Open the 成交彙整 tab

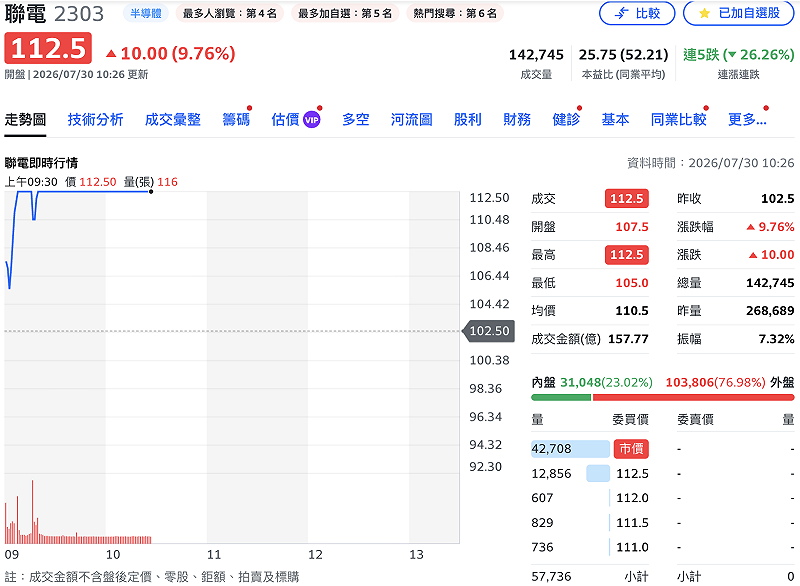click(172, 119)
